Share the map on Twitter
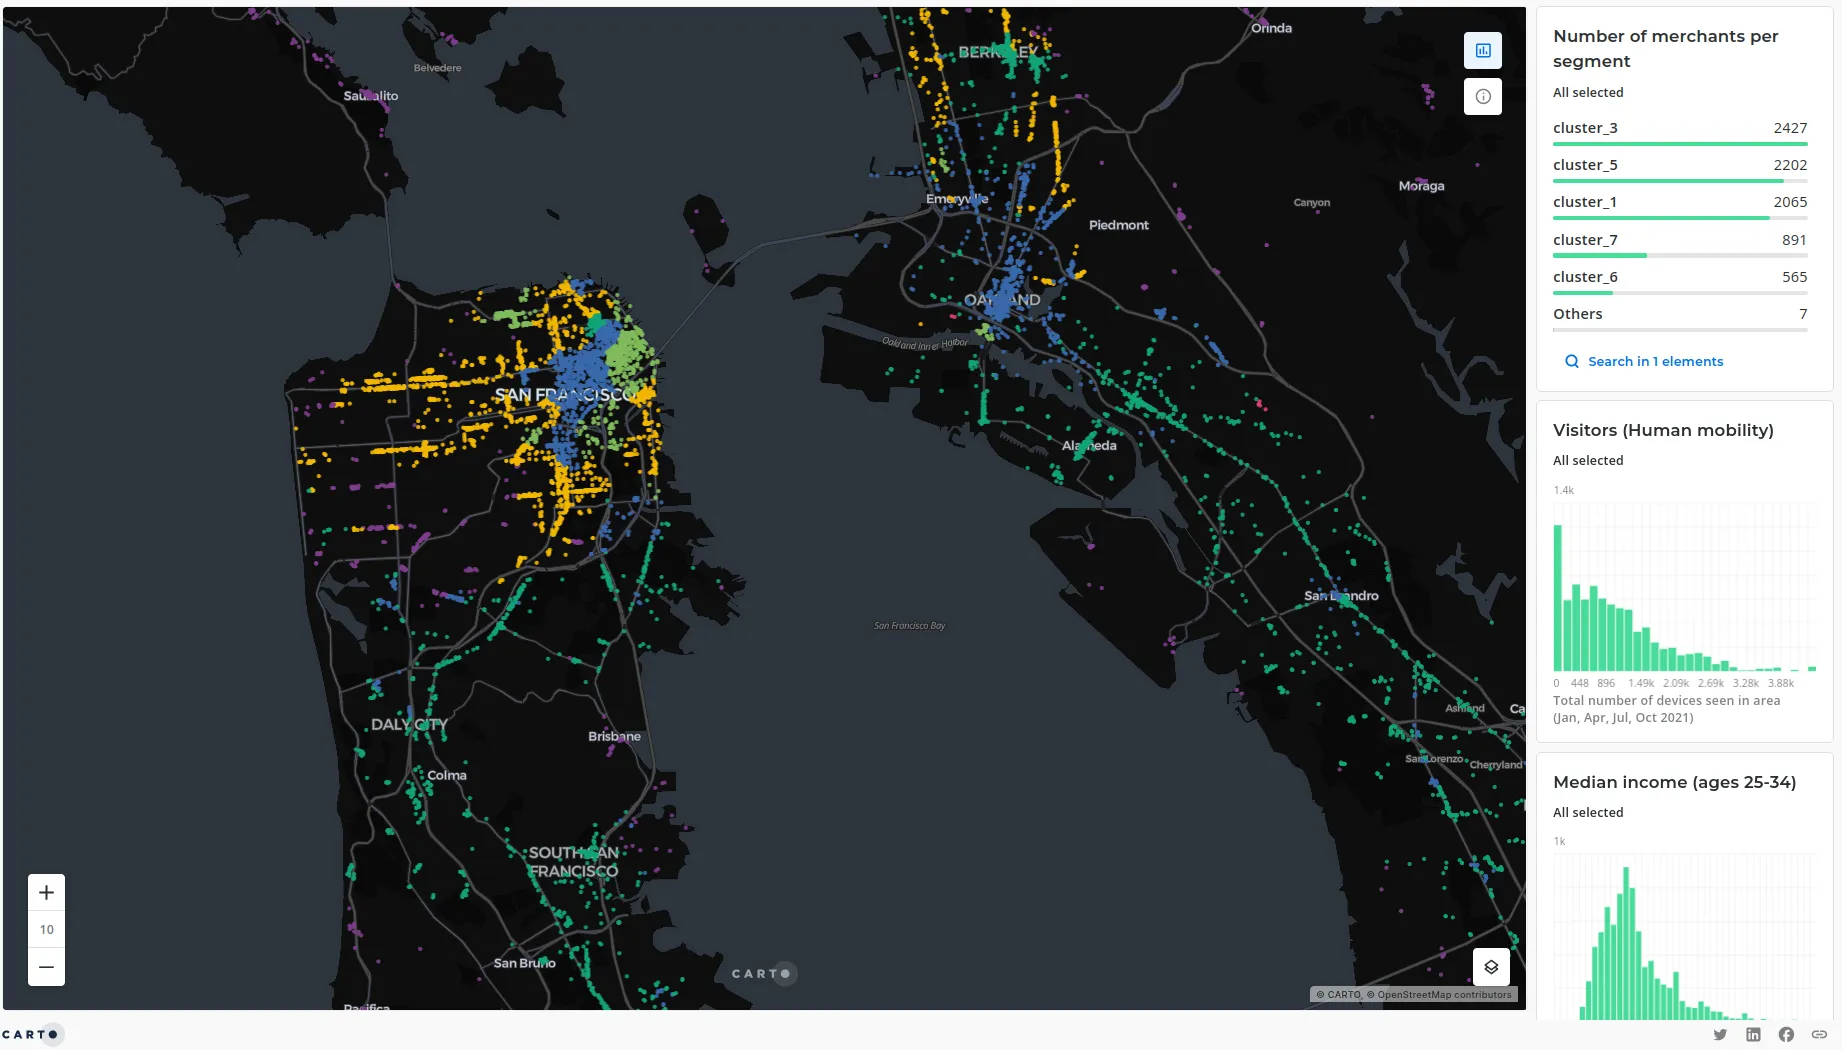The width and height of the screenshot is (1842, 1050). (1720, 1034)
